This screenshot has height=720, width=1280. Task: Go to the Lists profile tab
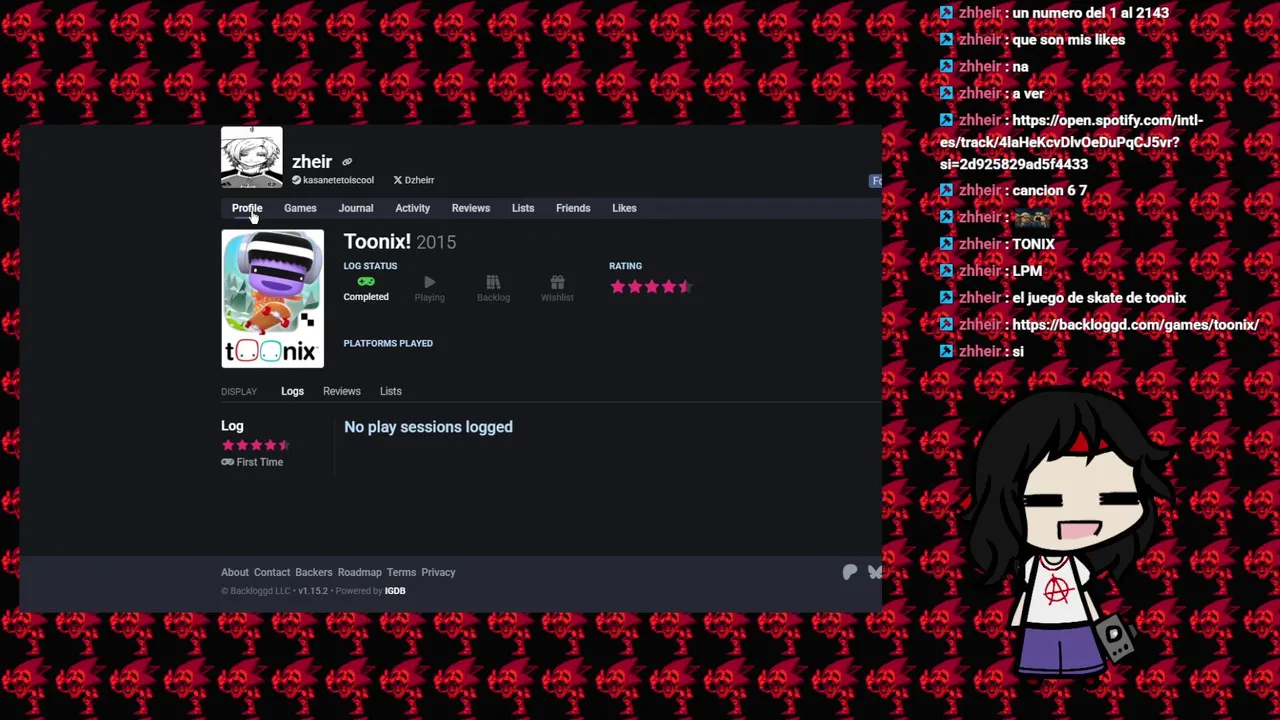523,208
